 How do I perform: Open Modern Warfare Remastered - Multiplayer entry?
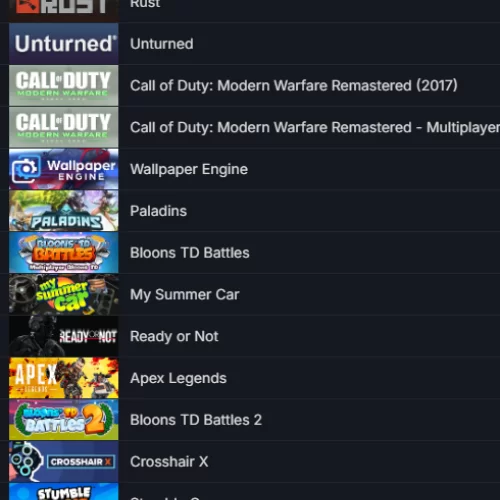click(315, 127)
